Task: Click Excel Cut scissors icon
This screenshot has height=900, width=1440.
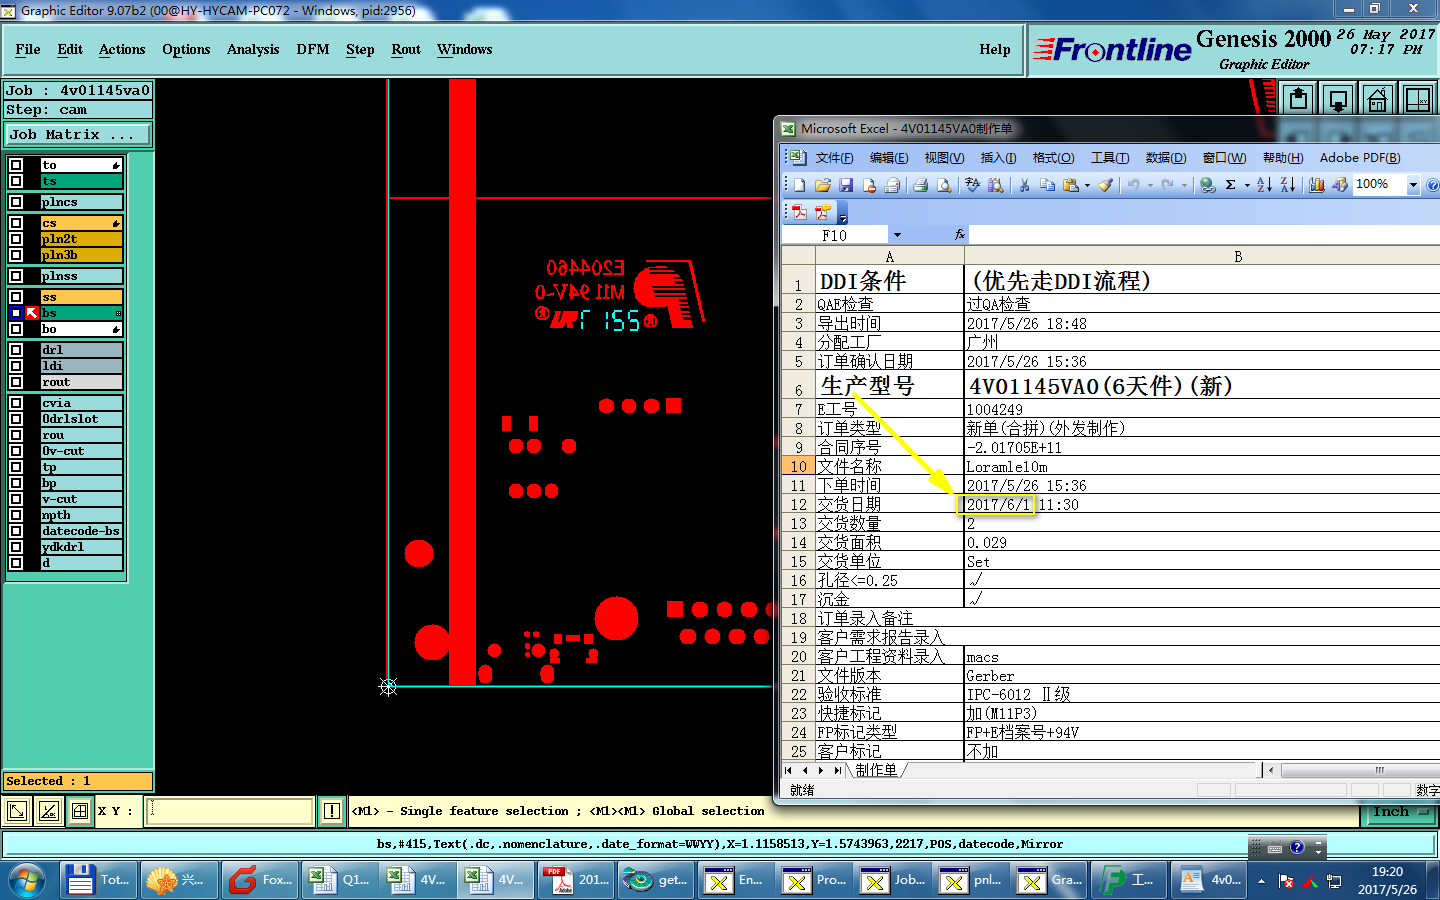Action: 1024,185
